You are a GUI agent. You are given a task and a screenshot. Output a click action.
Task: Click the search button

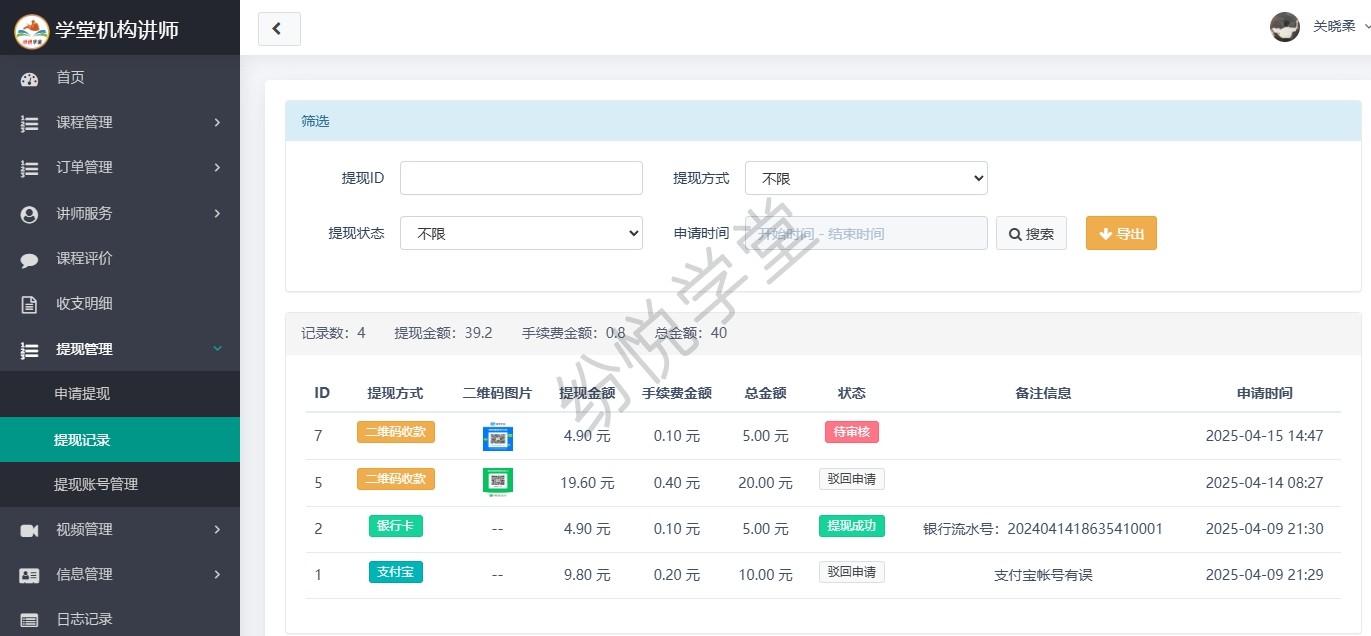(x=1031, y=233)
